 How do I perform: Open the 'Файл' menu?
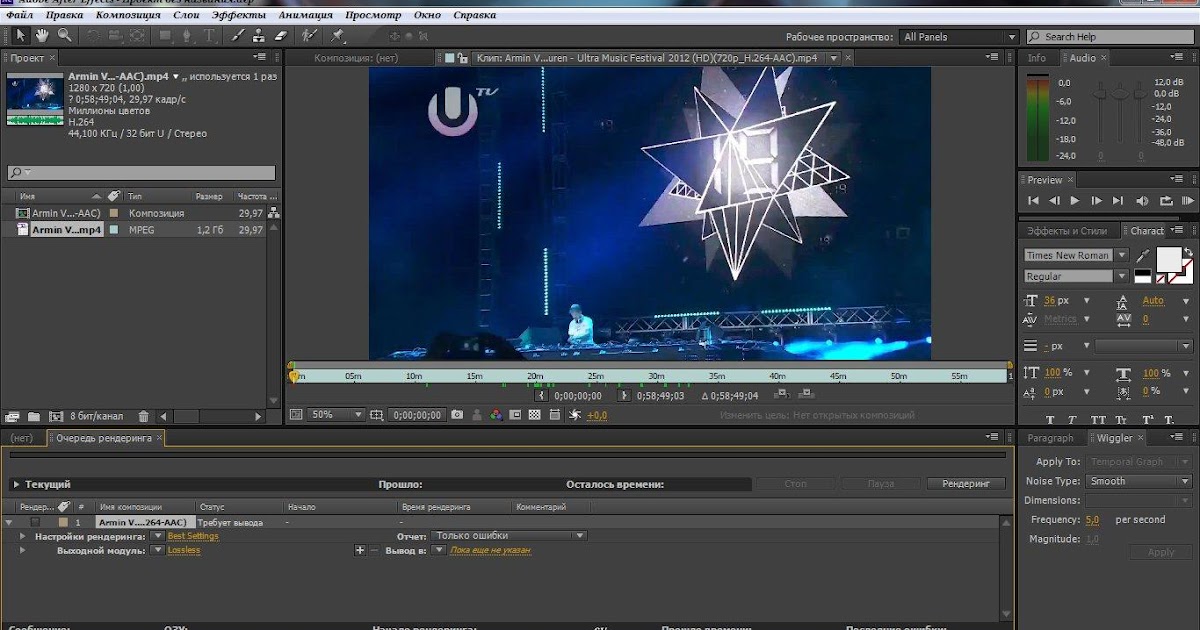tap(19, 15)
